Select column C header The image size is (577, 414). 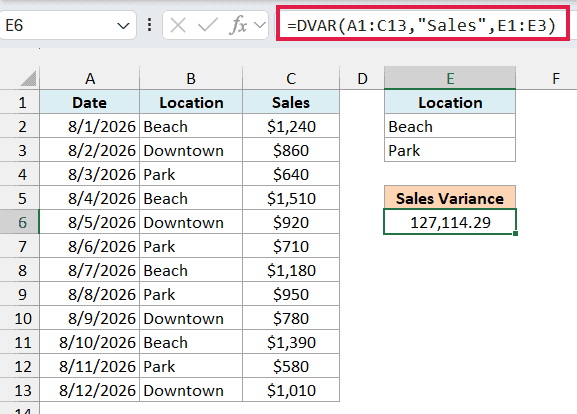click(291, 78)
